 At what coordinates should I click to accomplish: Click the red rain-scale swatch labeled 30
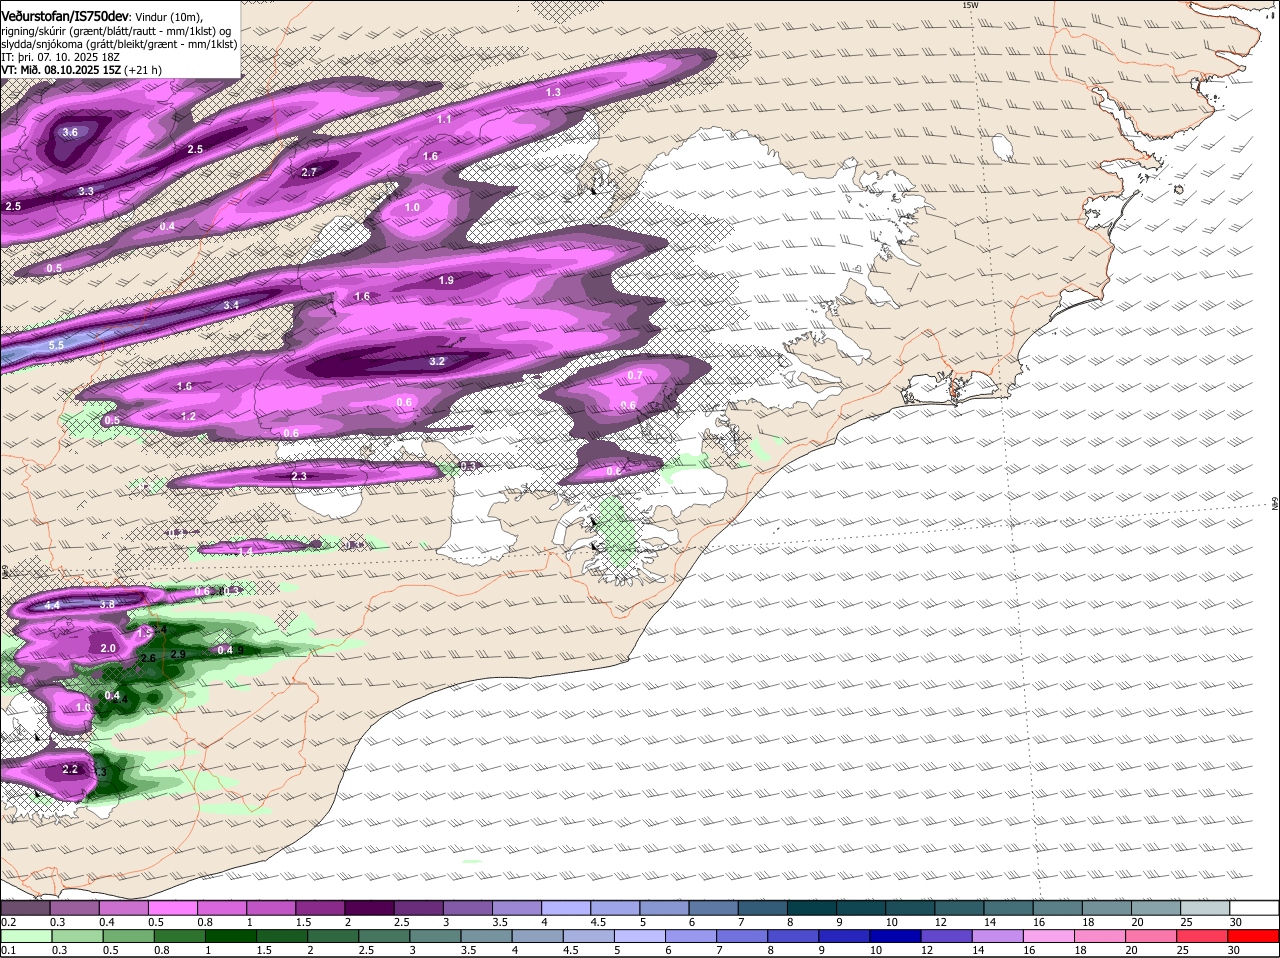pyautogui.click(x=1255, y=936)
